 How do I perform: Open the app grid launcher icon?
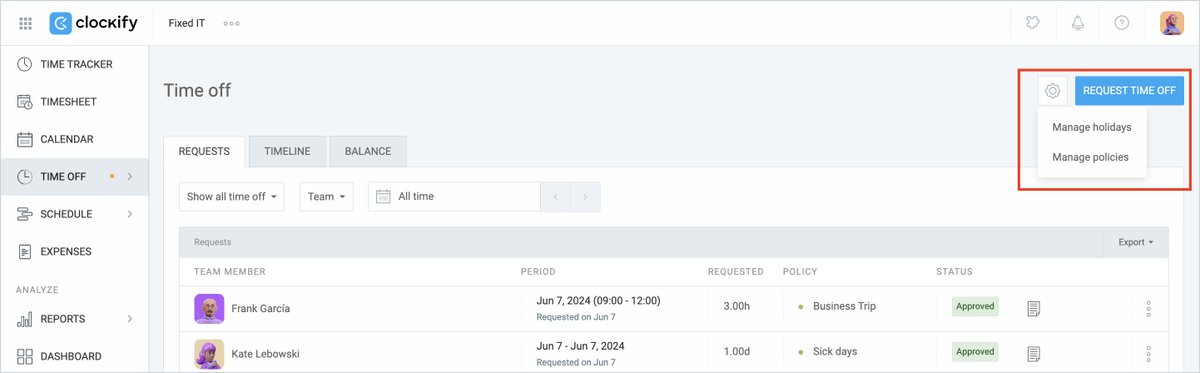[x=25, y=23]
